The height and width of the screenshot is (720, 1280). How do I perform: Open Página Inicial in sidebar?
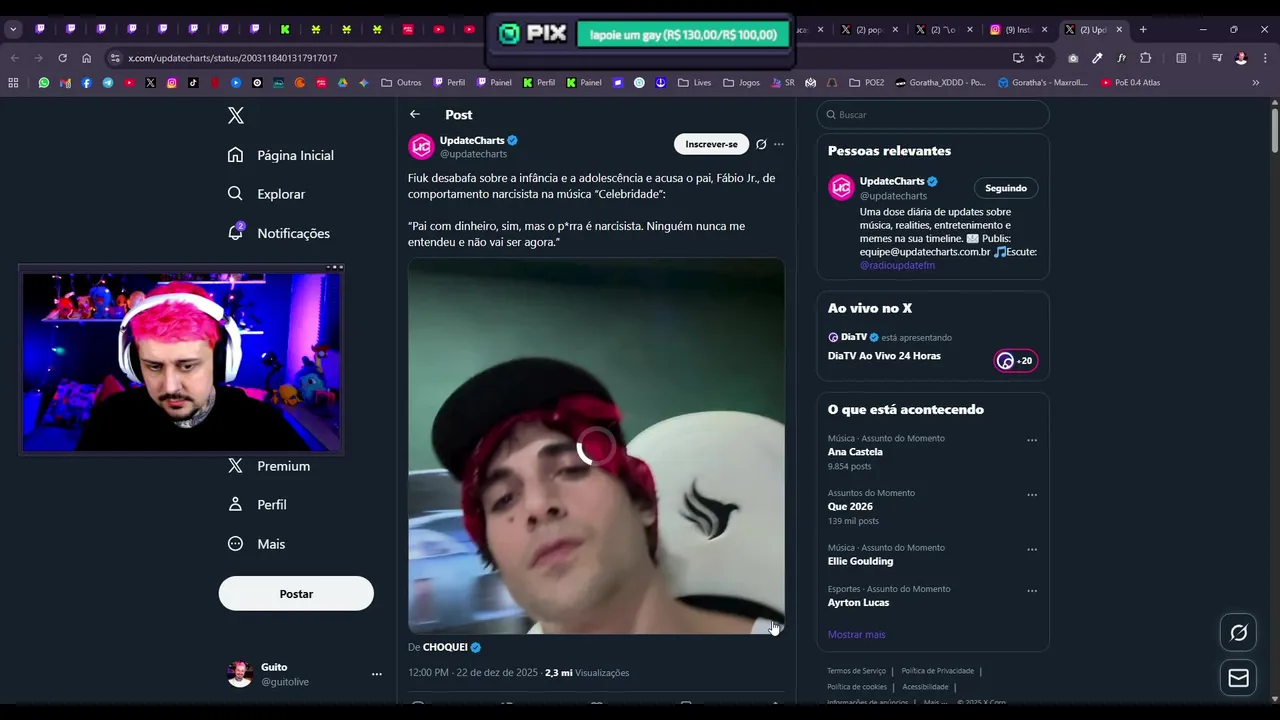tap(281, 155)
